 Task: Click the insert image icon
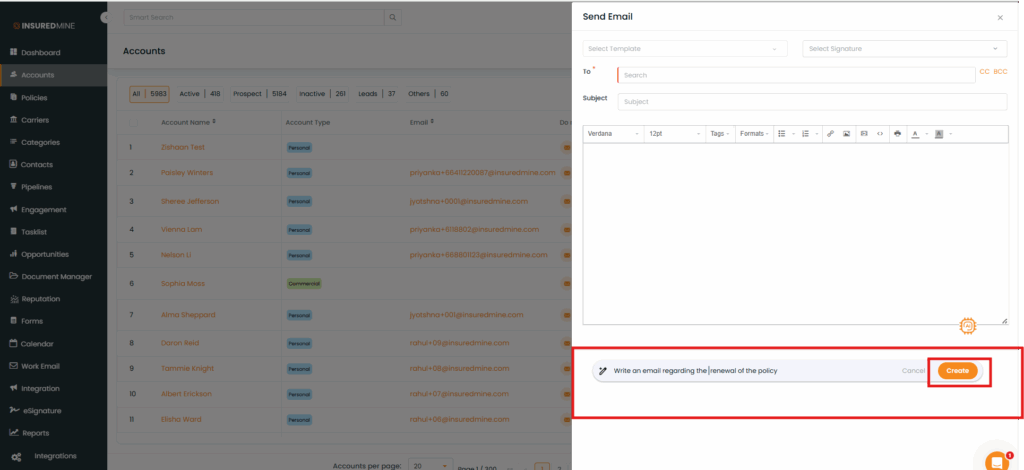pos(846,134)
